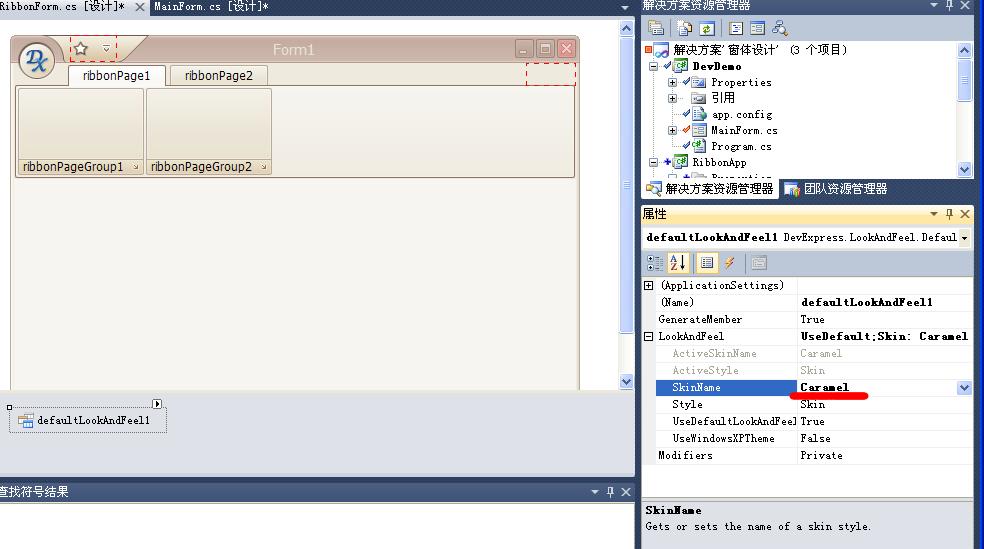Click View Code in Solution Explorer toolbar
Viewport: 984px width, 549px height.
(x=735, y=28)
